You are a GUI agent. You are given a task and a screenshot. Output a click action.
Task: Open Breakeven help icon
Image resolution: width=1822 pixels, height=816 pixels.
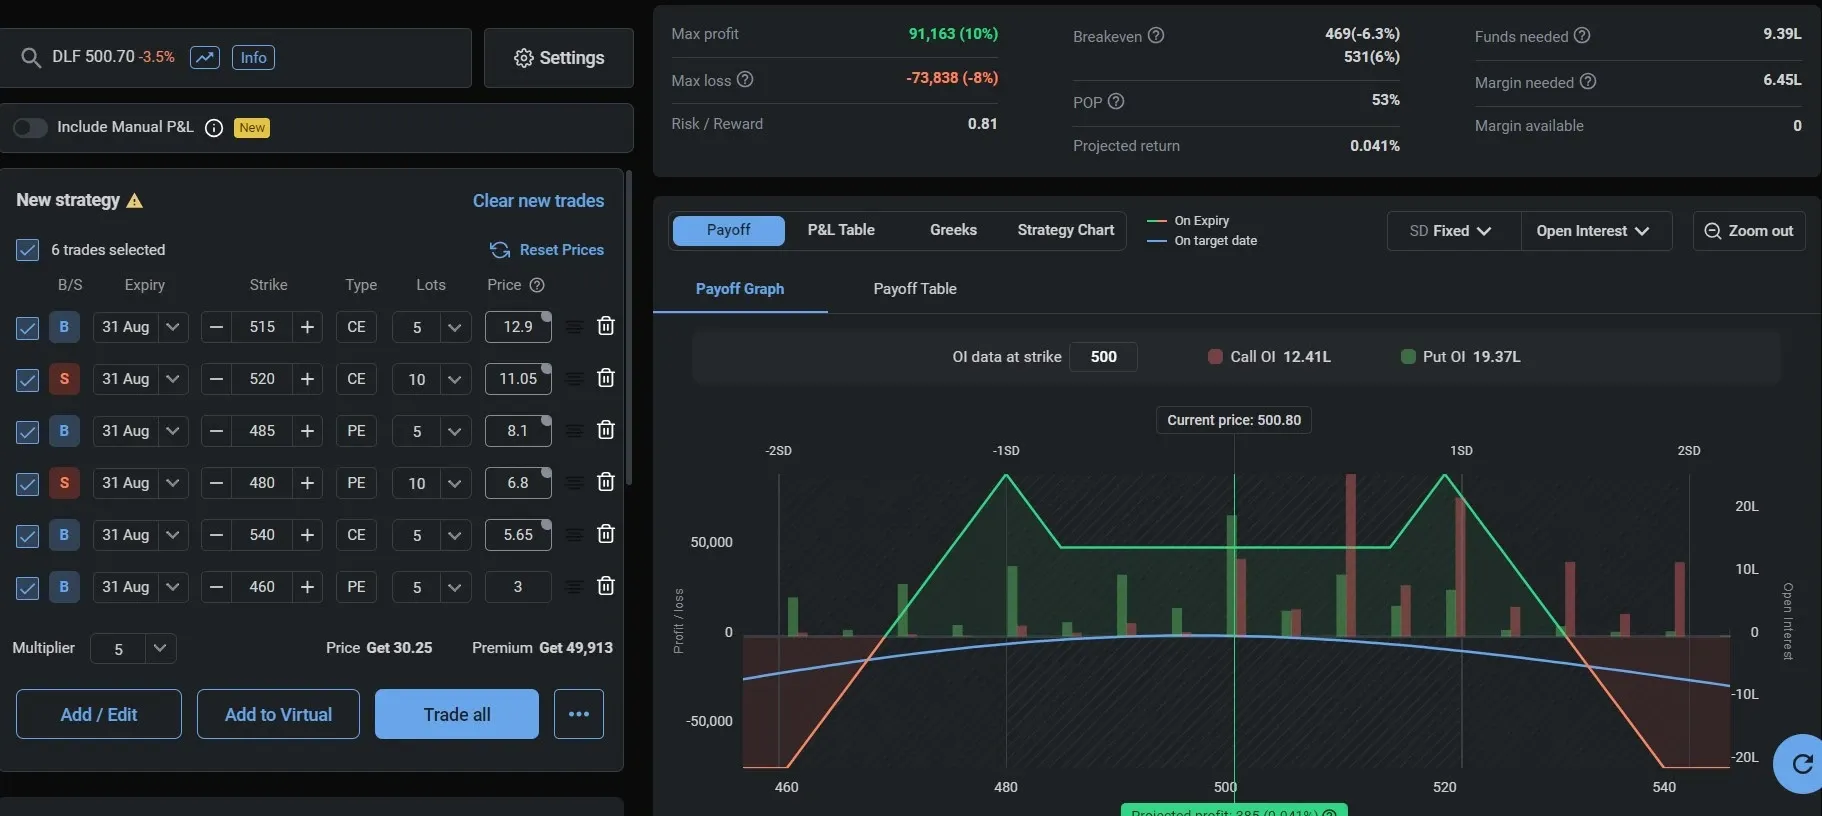1156,35
